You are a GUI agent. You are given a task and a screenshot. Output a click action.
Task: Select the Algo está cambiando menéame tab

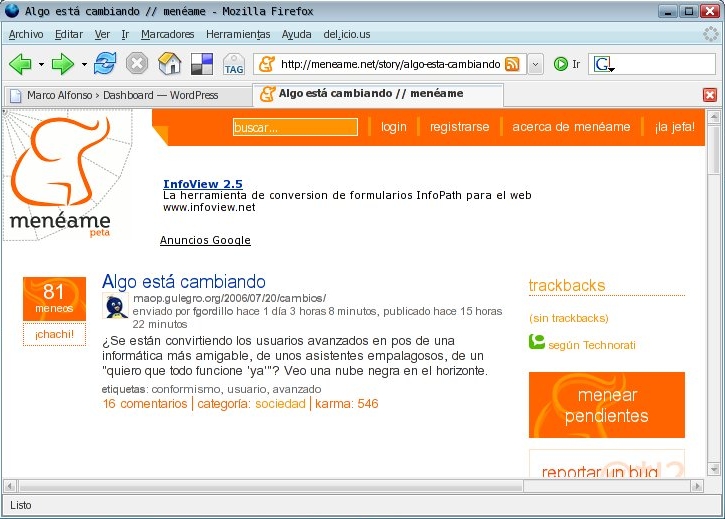(378, 93)
